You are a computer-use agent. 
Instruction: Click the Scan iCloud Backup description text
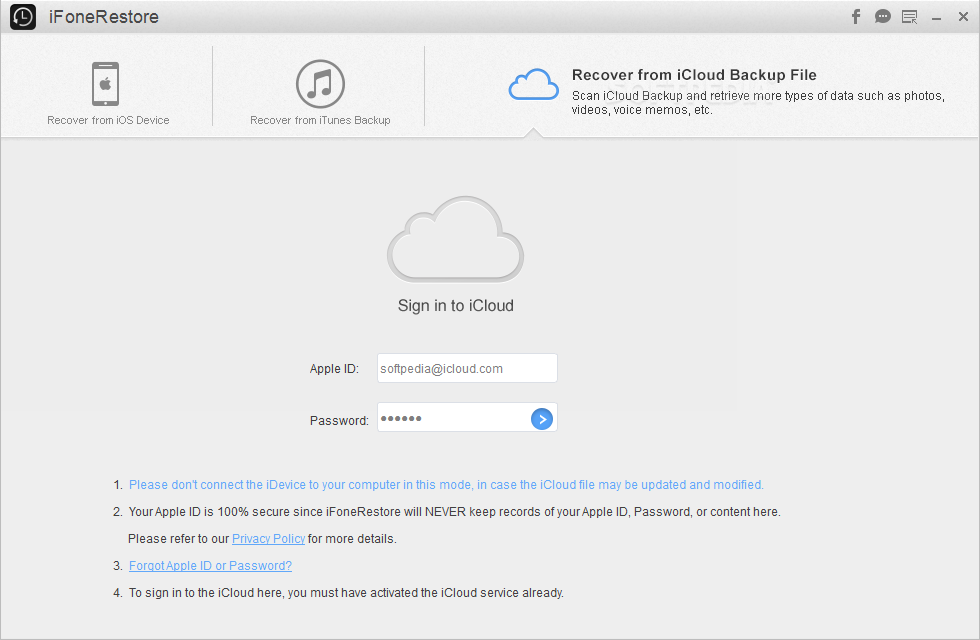[x=758, y=102]
